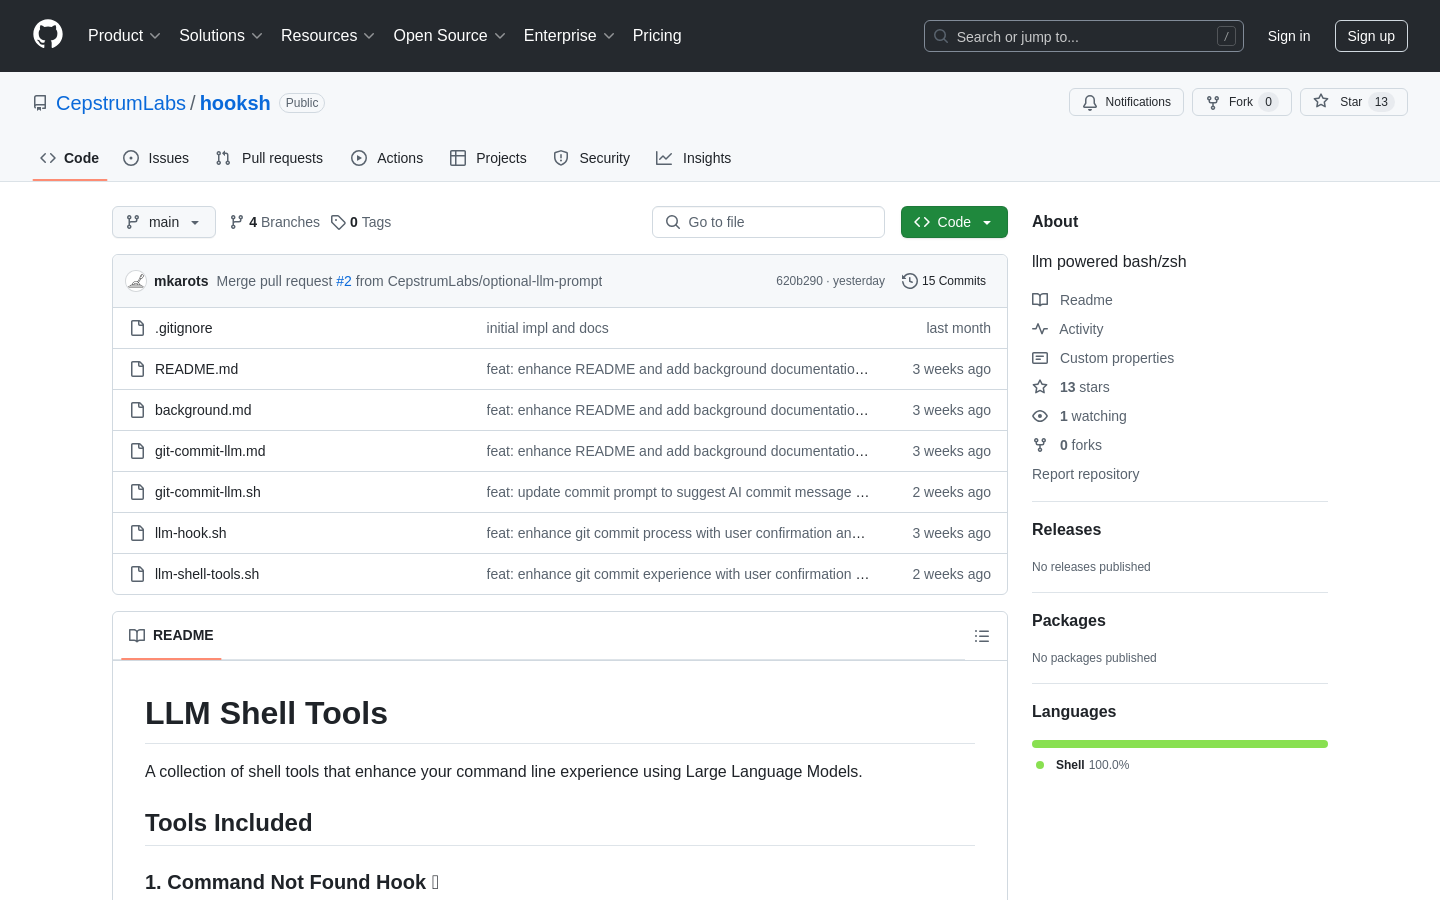
Task: Open the green Code dropdown button
Action: point(954,222)
